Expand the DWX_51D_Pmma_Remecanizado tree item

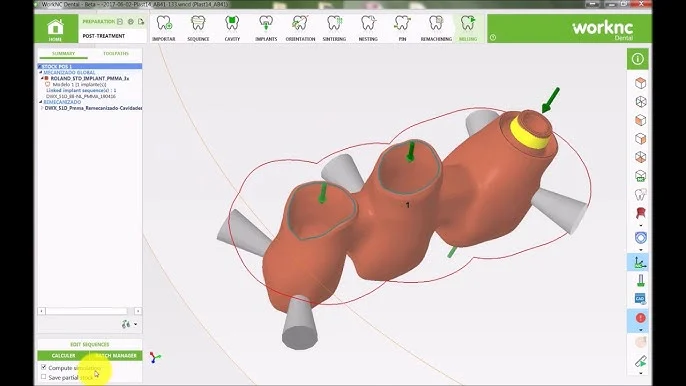tap(42, 108)
